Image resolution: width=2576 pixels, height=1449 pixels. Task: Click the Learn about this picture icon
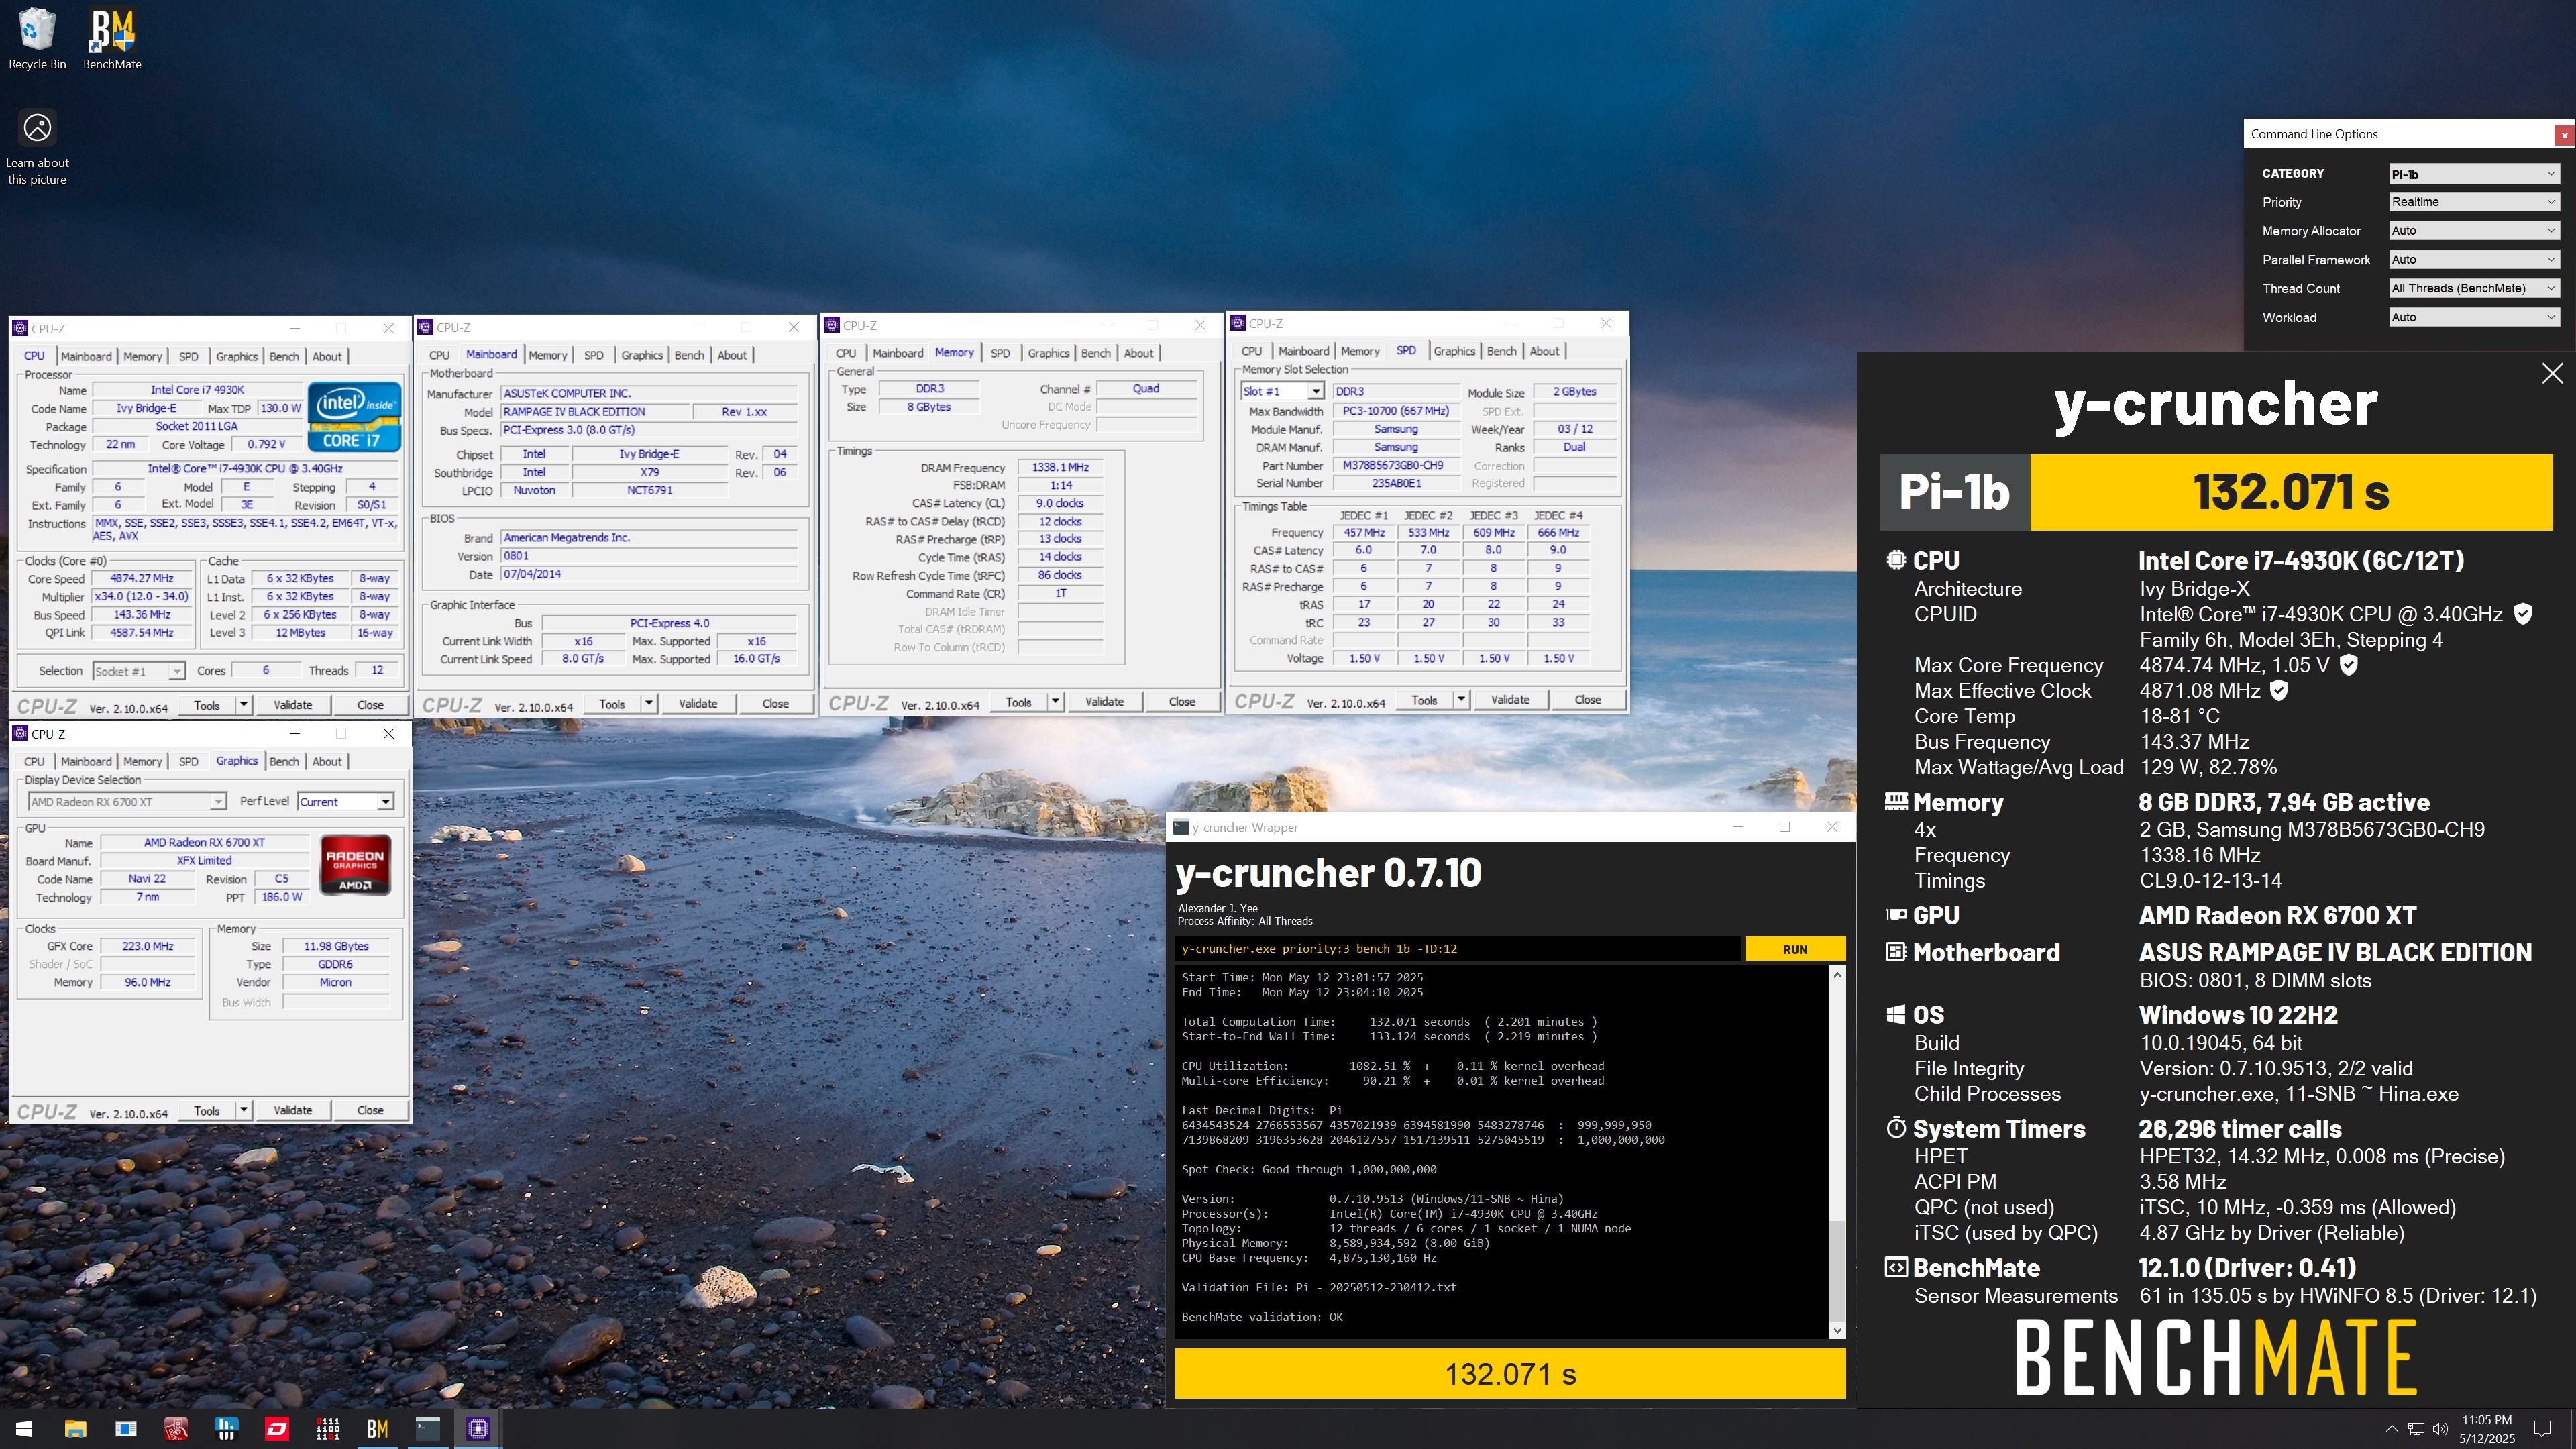[x=37, y=147]
